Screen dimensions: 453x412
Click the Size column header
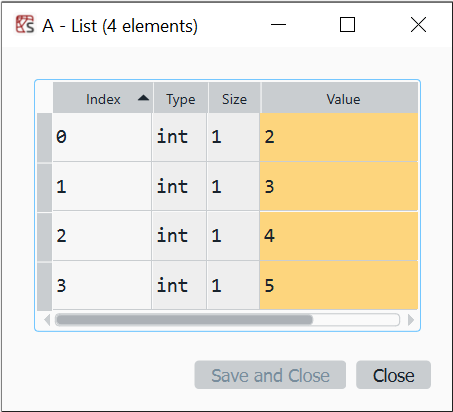(x=234, y=98)
